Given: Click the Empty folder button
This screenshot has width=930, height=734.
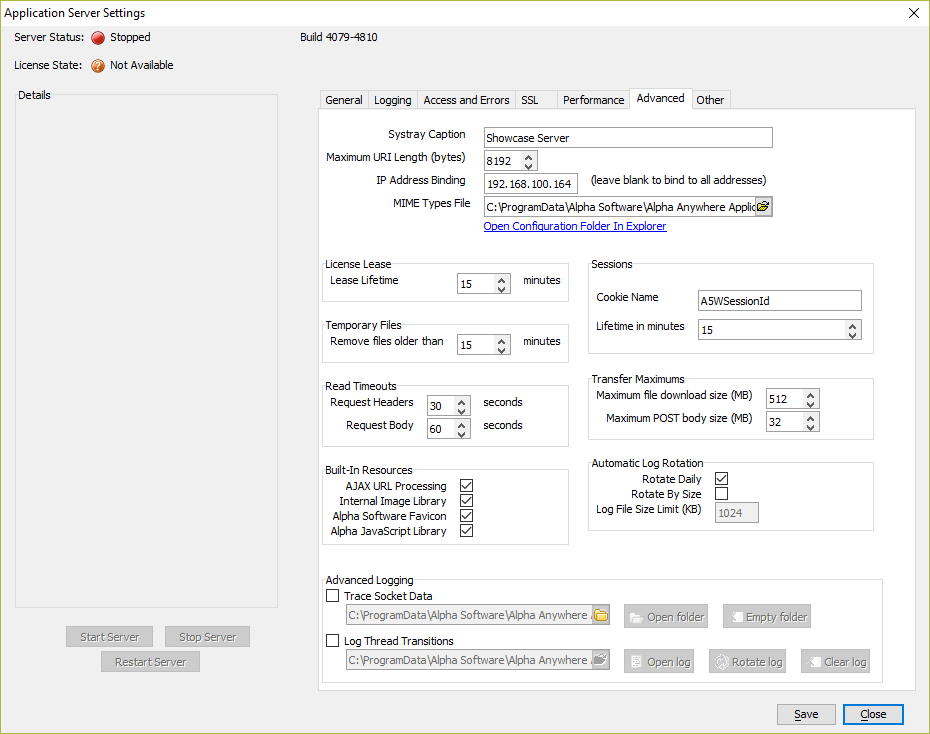Looking at the screenshot, I should click(x=767, y=617).
